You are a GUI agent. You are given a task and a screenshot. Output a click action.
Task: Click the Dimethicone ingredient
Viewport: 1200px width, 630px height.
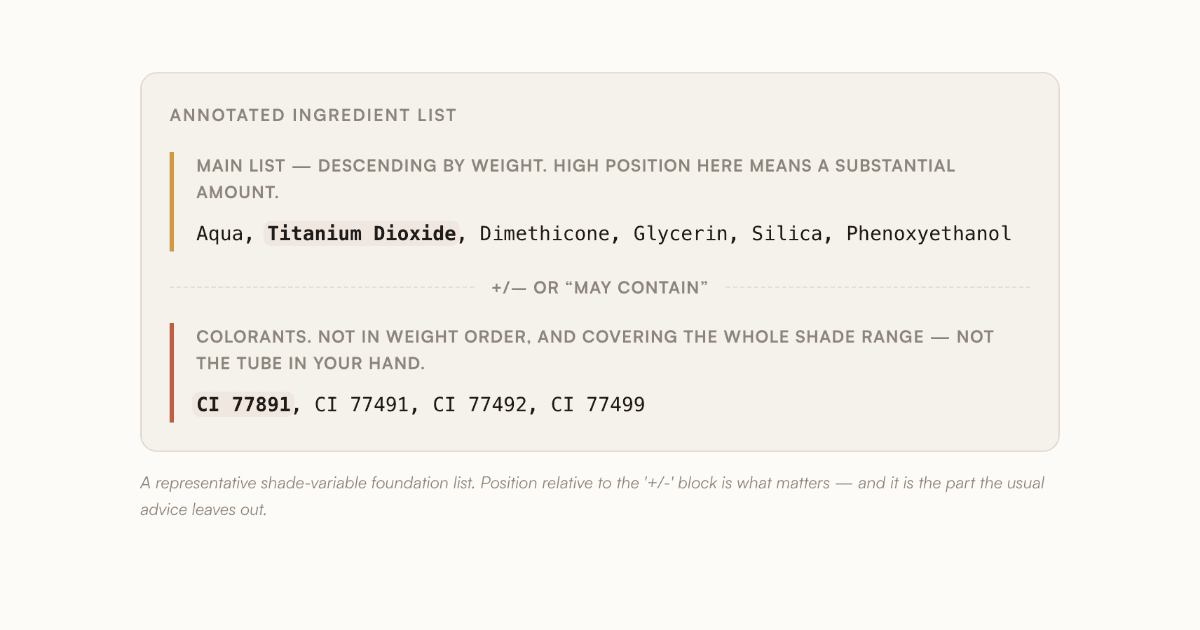point(544,234)
